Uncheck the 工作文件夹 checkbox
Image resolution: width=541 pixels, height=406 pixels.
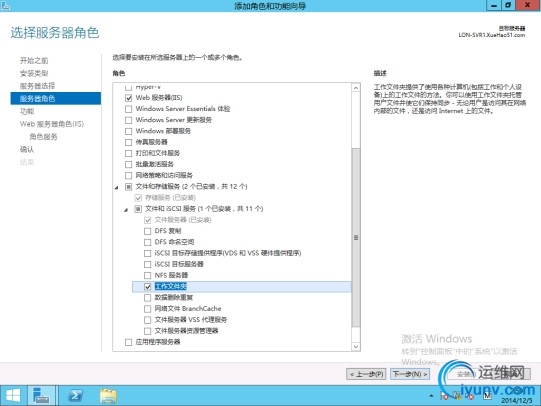click(x=147, y=287)
